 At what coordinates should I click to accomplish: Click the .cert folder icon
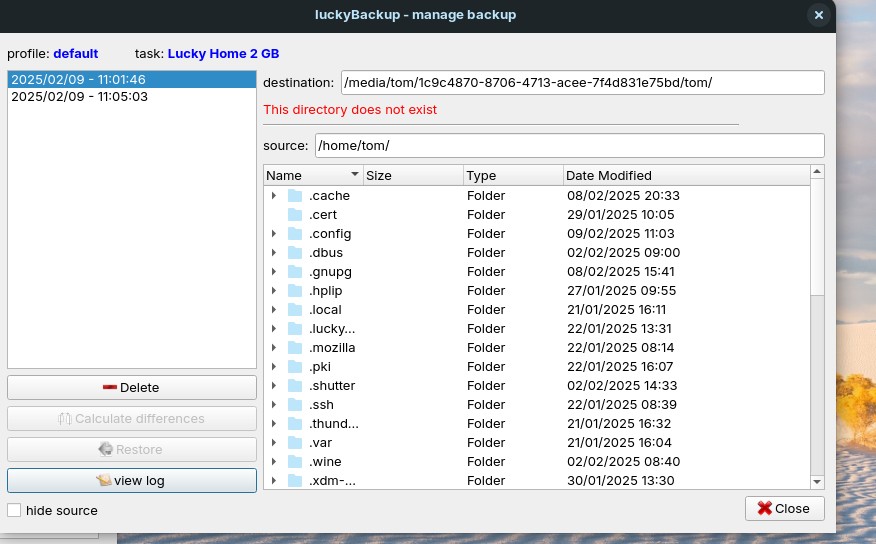pyautogui.click(x=295, y=214)
